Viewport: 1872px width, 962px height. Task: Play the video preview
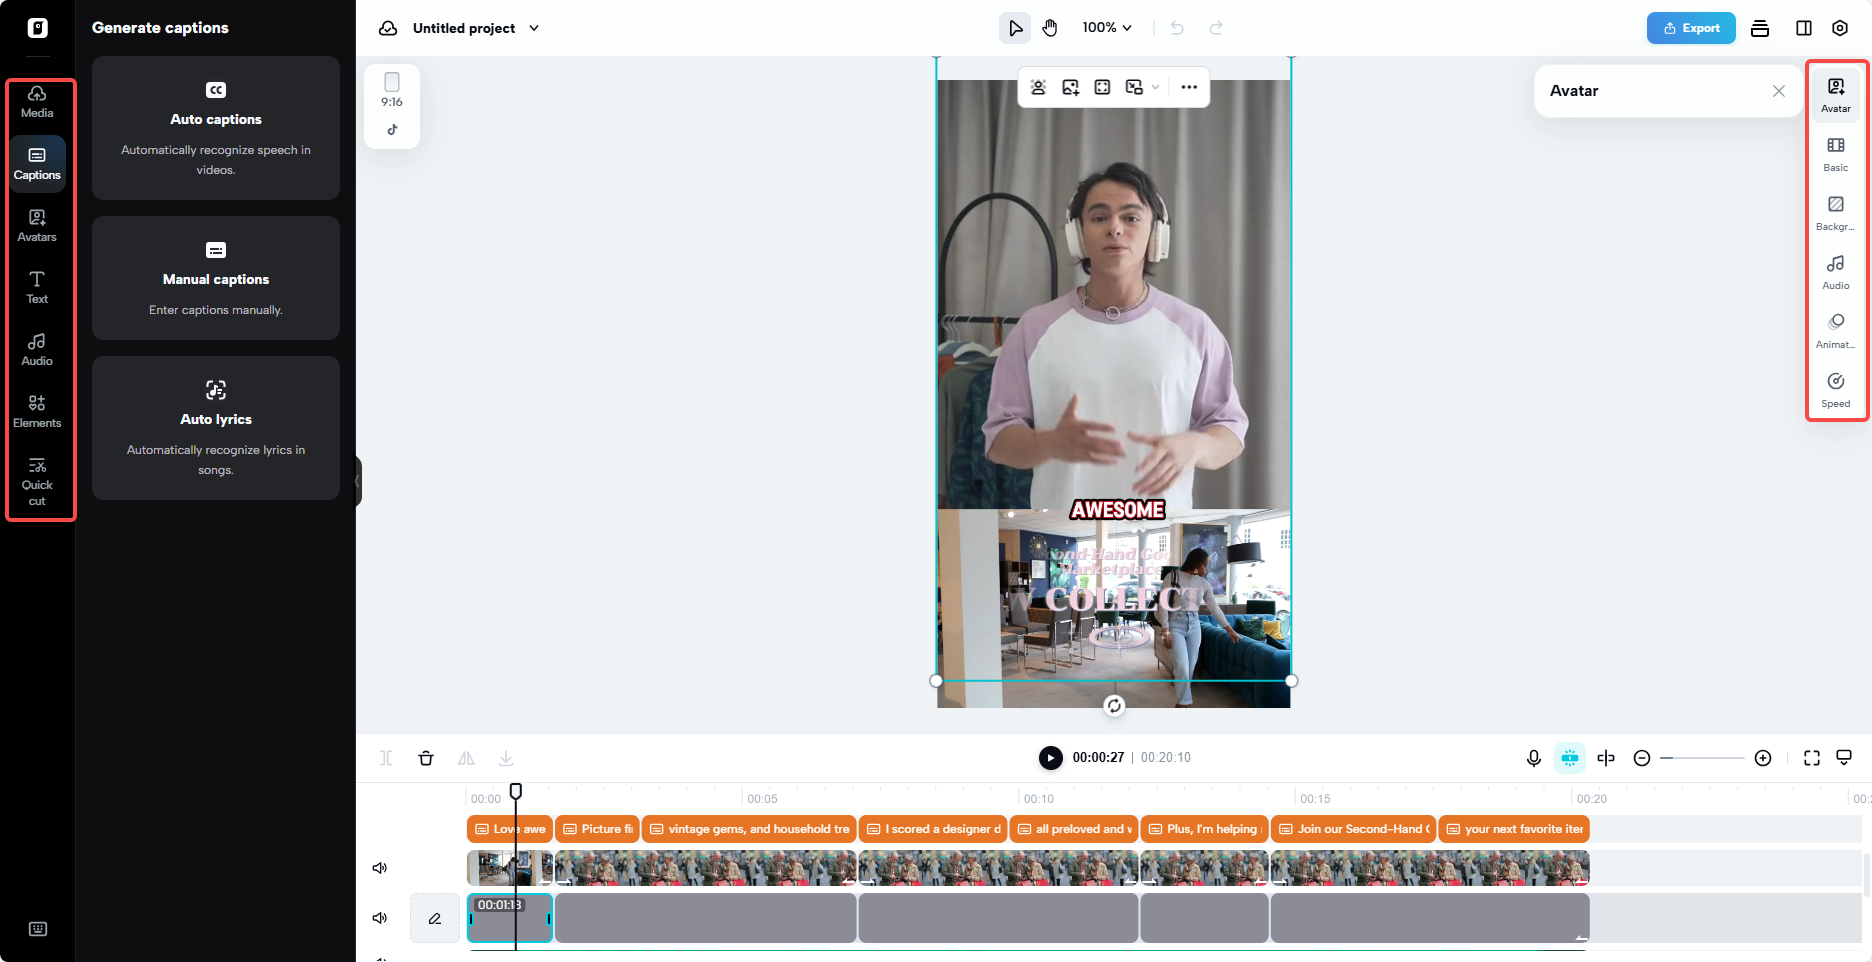pyautogui.click(x=1050, y=758)
